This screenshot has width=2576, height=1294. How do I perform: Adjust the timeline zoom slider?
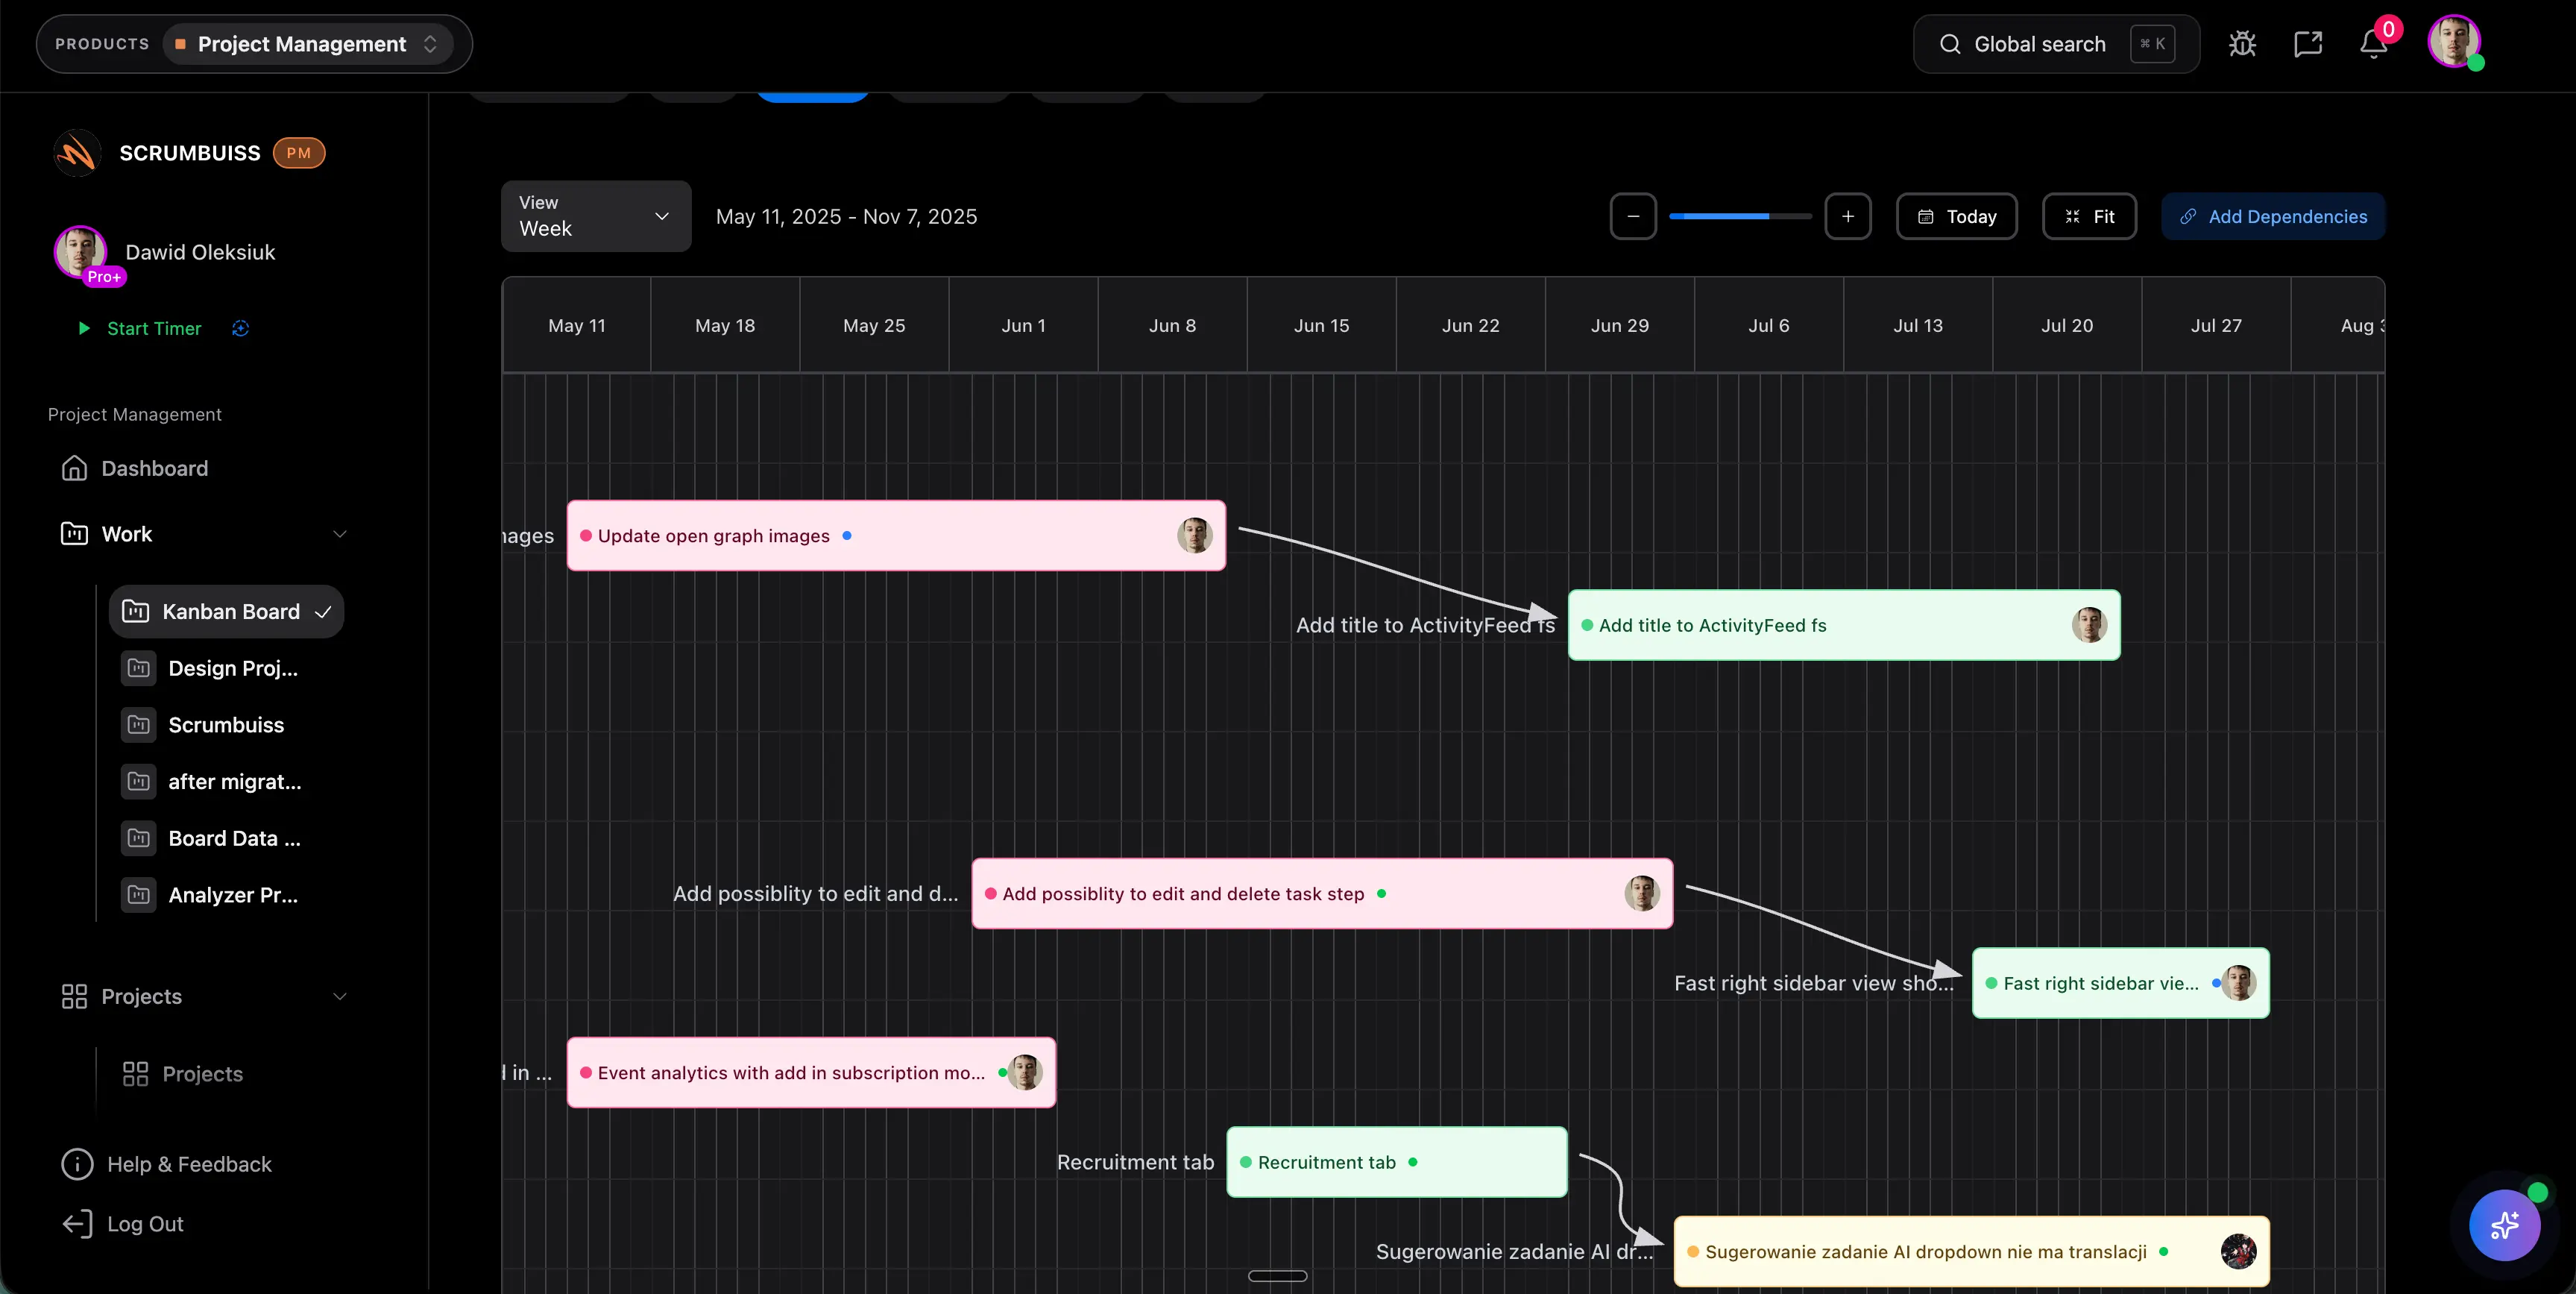1740,216
